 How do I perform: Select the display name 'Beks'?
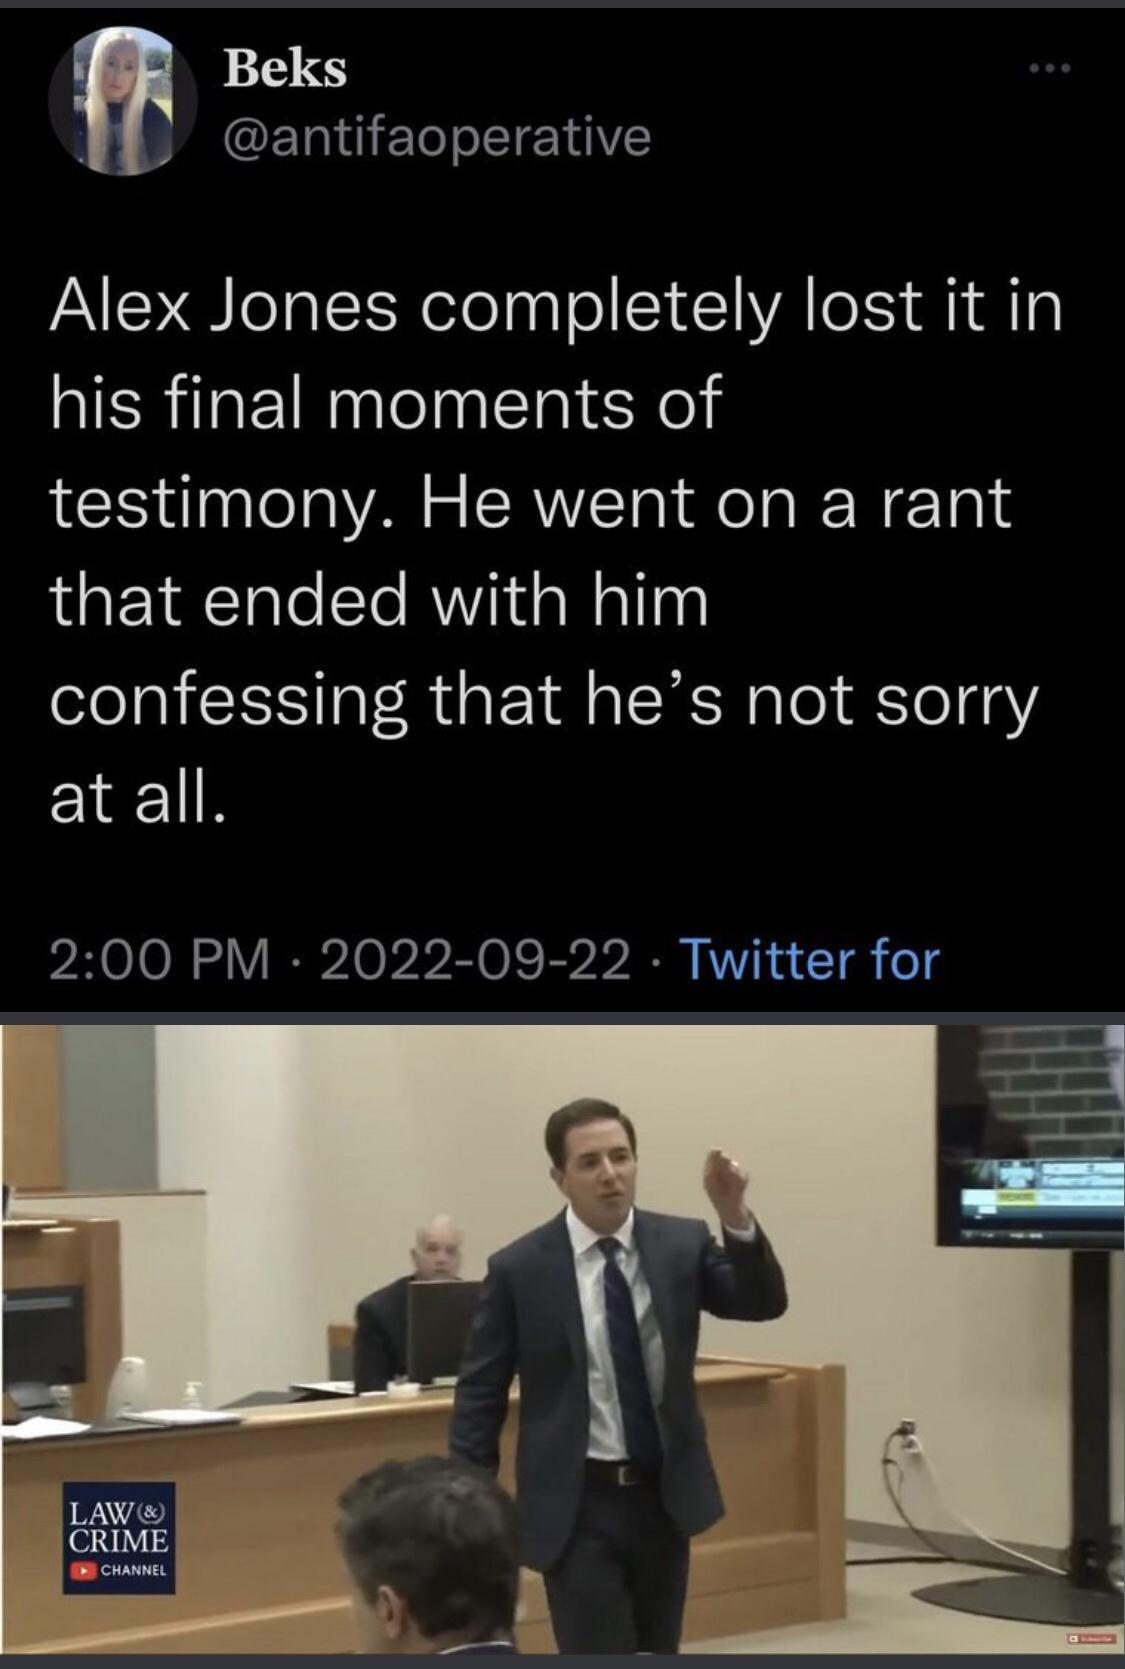coord(283,70)
